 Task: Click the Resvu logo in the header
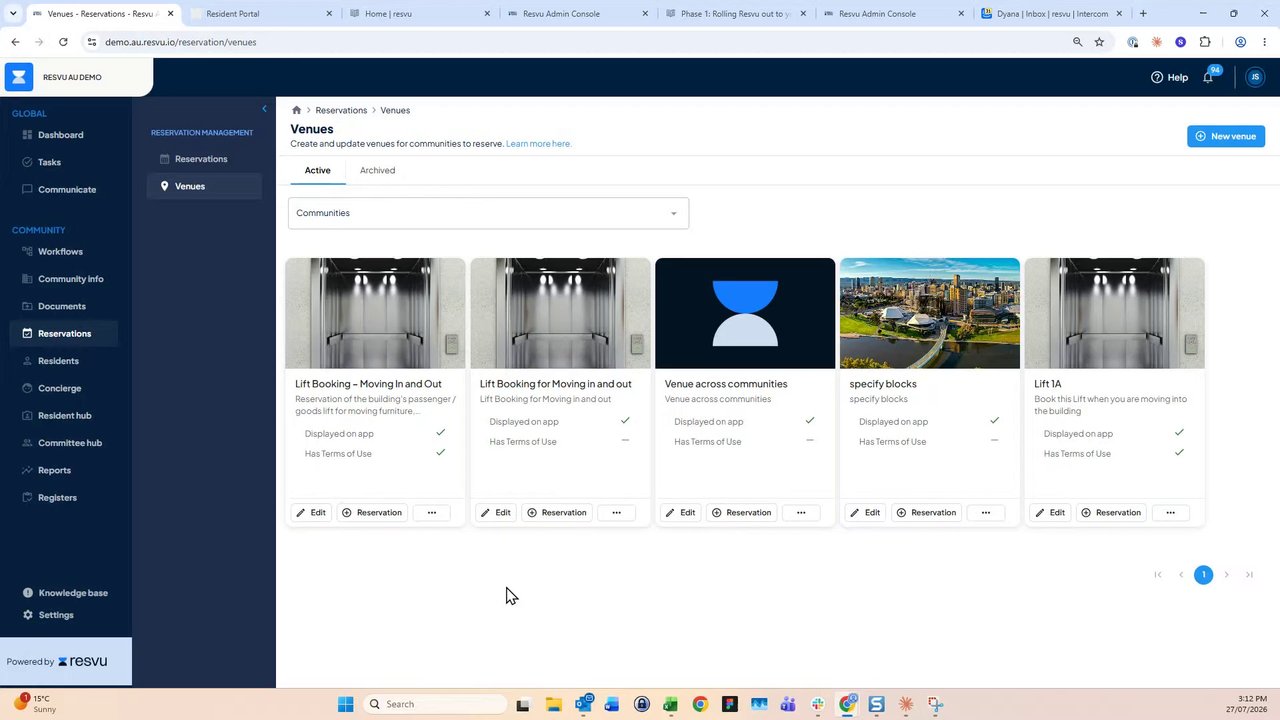[x=19, y=77]
